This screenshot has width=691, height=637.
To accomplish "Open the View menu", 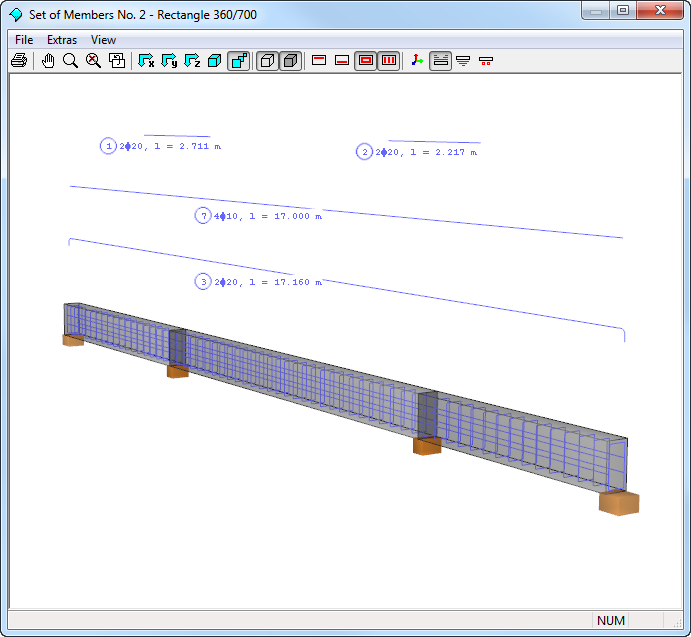I will [103, 40].
